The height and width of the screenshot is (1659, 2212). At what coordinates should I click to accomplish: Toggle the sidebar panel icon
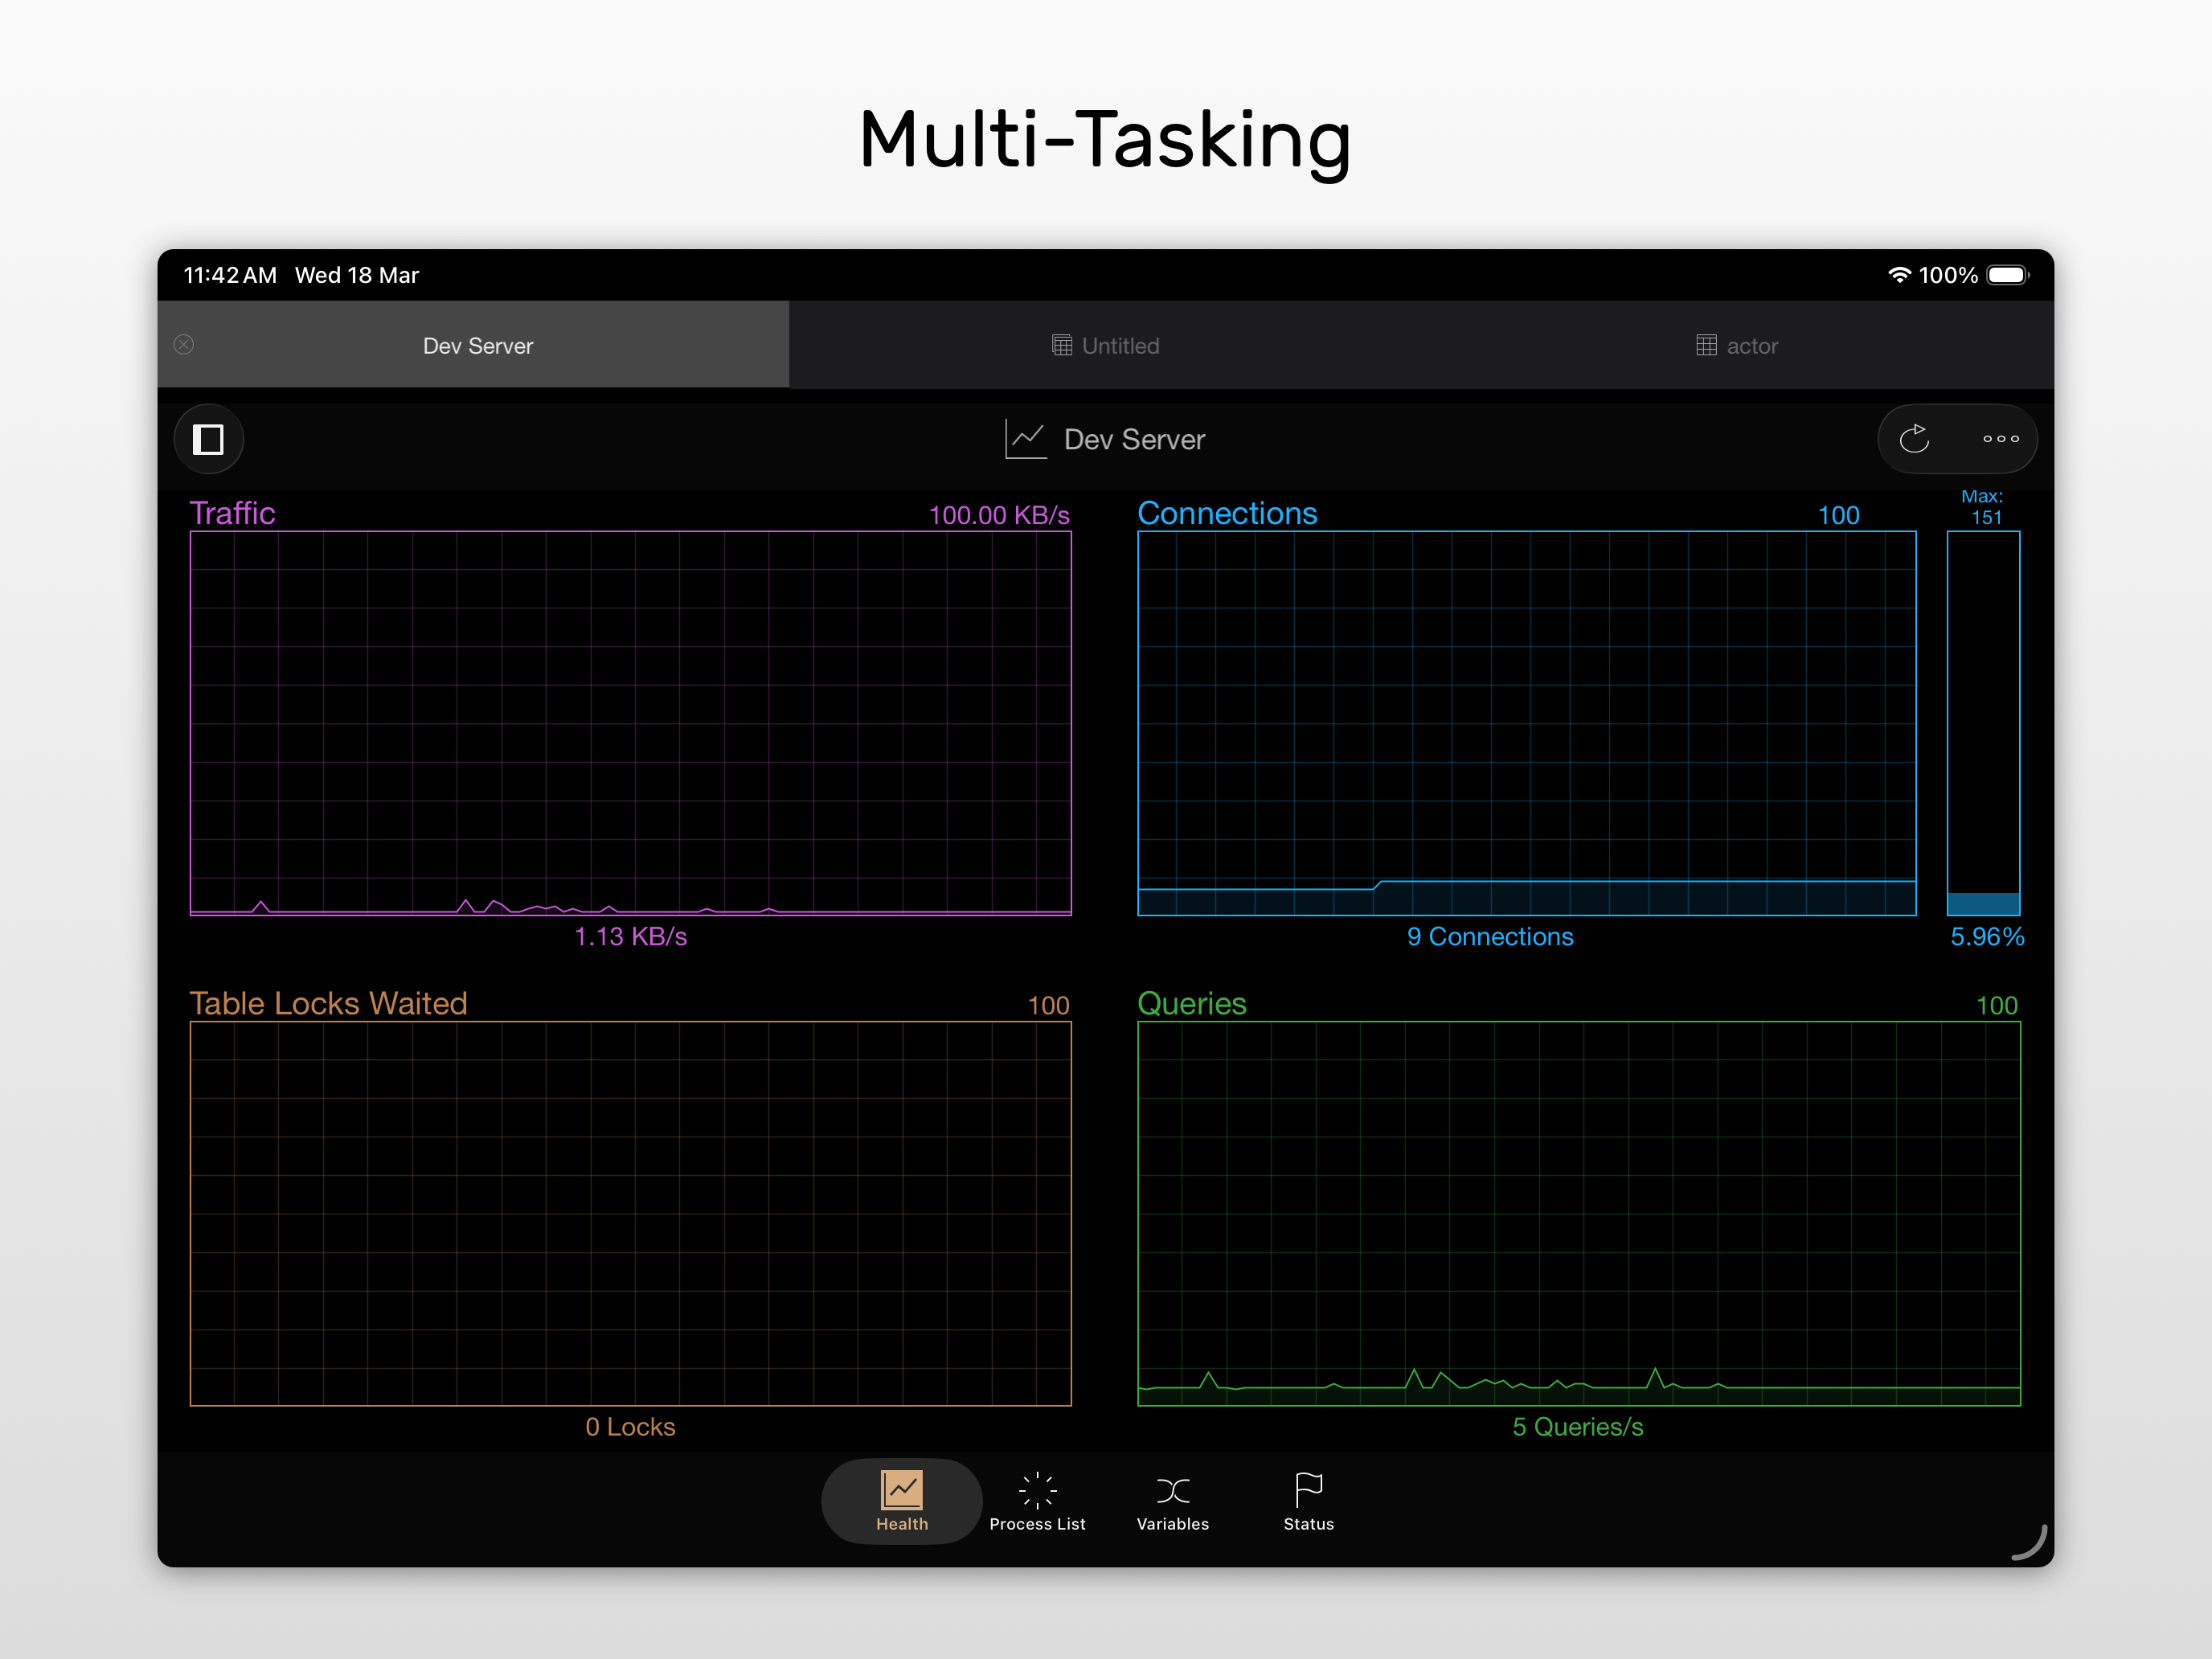click(x=208, y=439)
